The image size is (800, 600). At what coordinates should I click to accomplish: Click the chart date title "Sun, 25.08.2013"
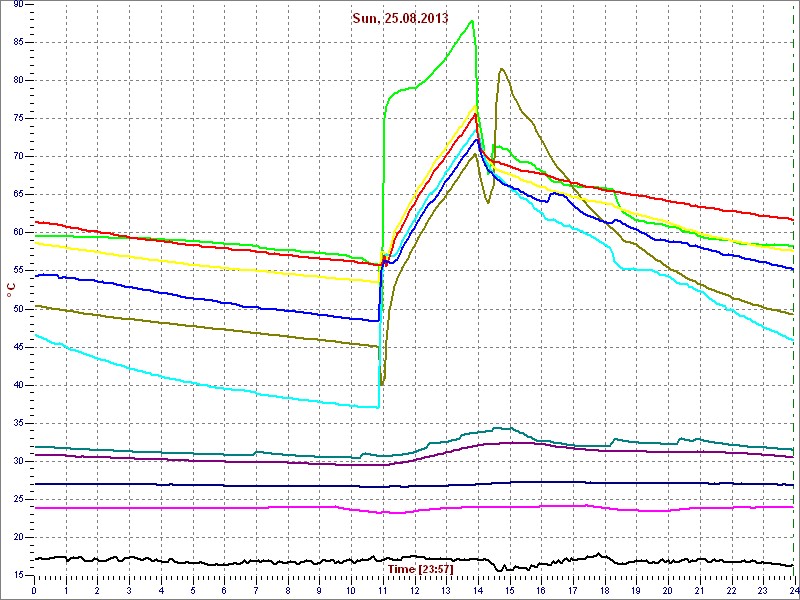(x=400, y=18)
